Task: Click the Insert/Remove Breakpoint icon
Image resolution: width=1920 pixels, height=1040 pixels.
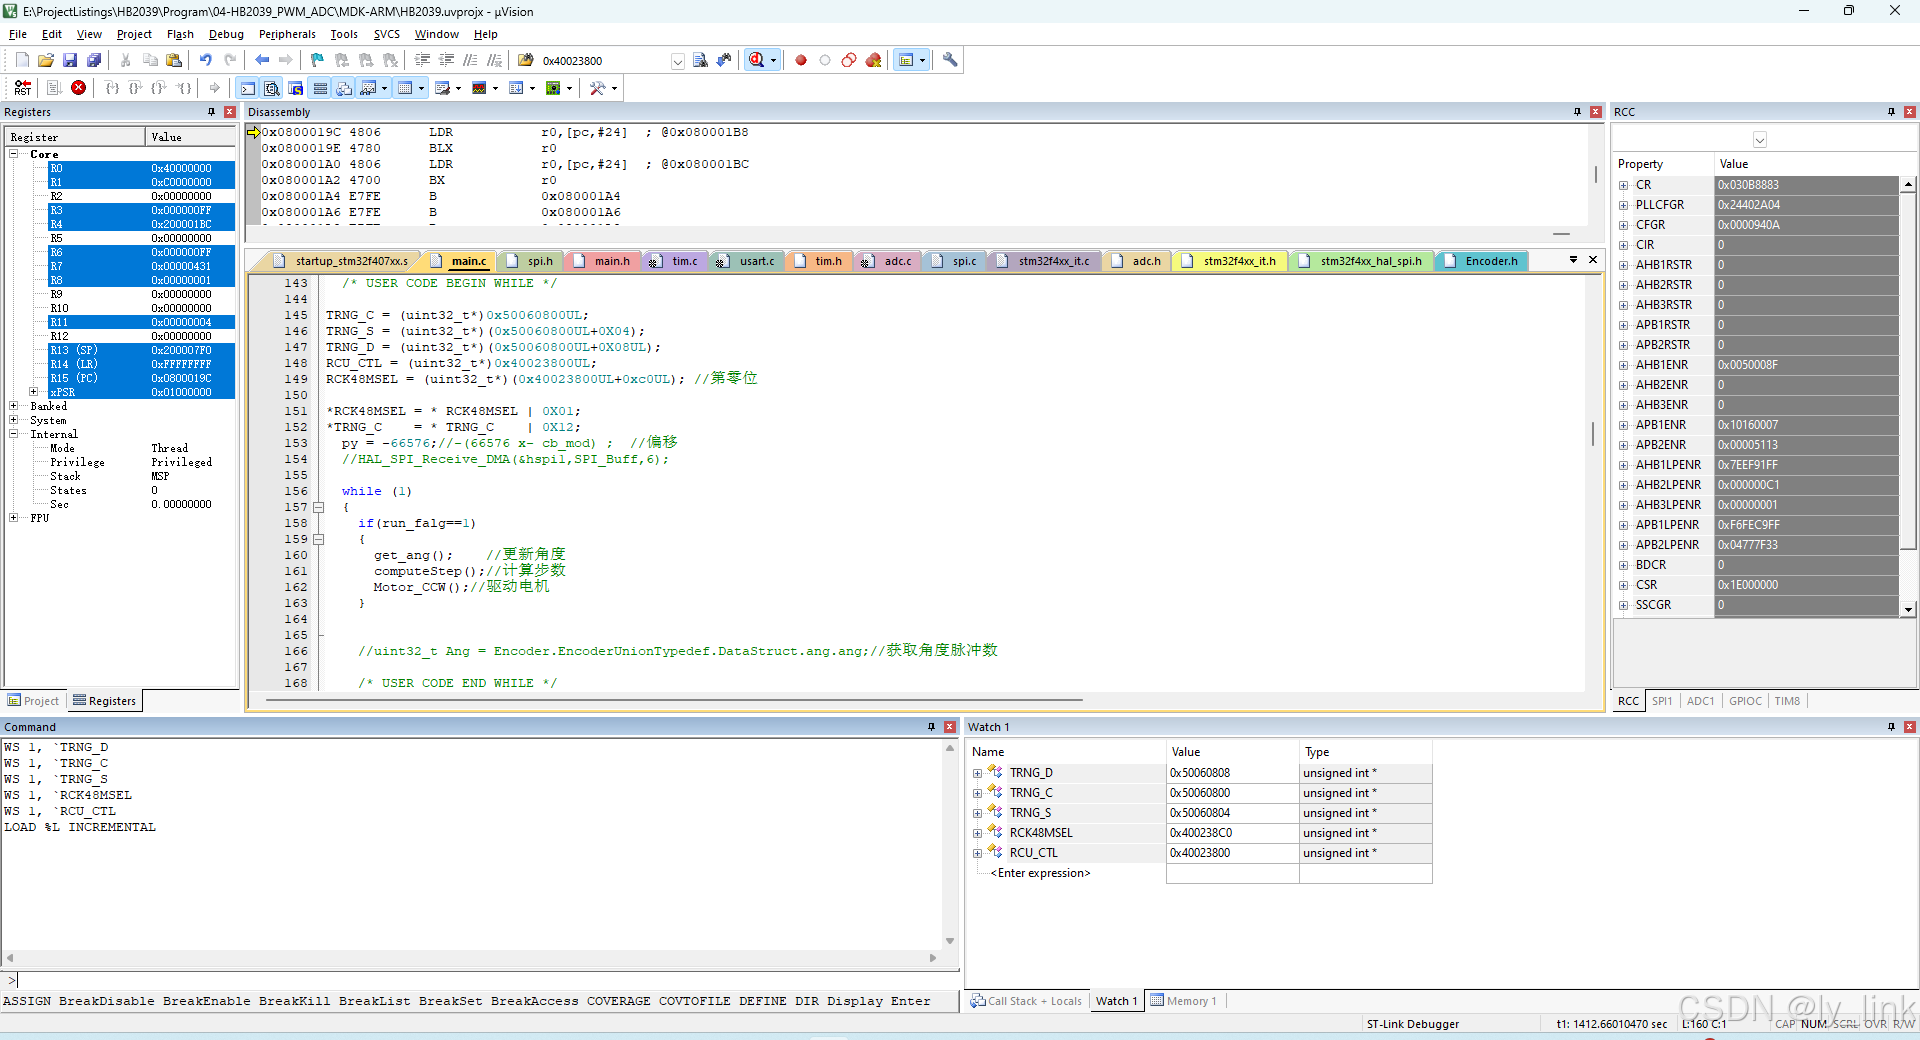Action: (801, 61)
